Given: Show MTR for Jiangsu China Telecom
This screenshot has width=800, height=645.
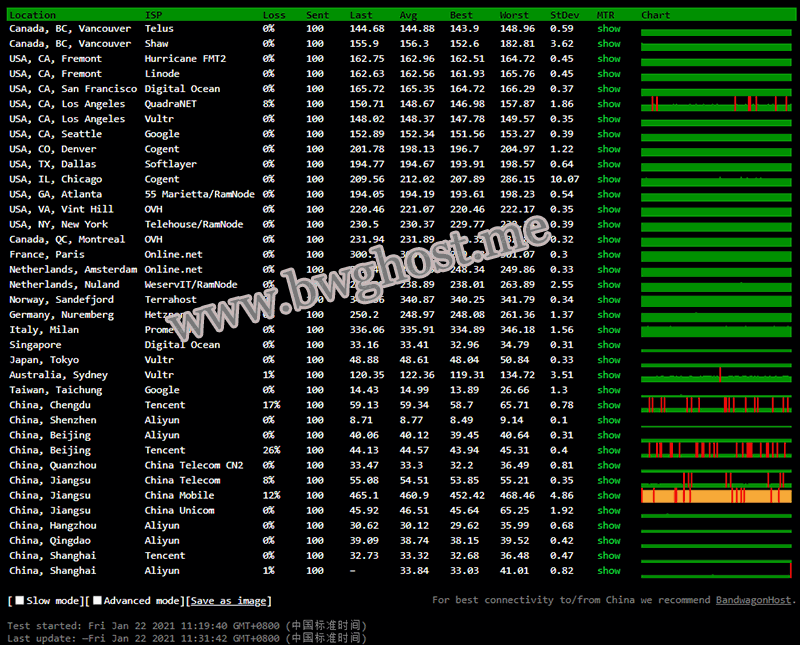Looking at the screenshot, I should (x=609, y=481).
